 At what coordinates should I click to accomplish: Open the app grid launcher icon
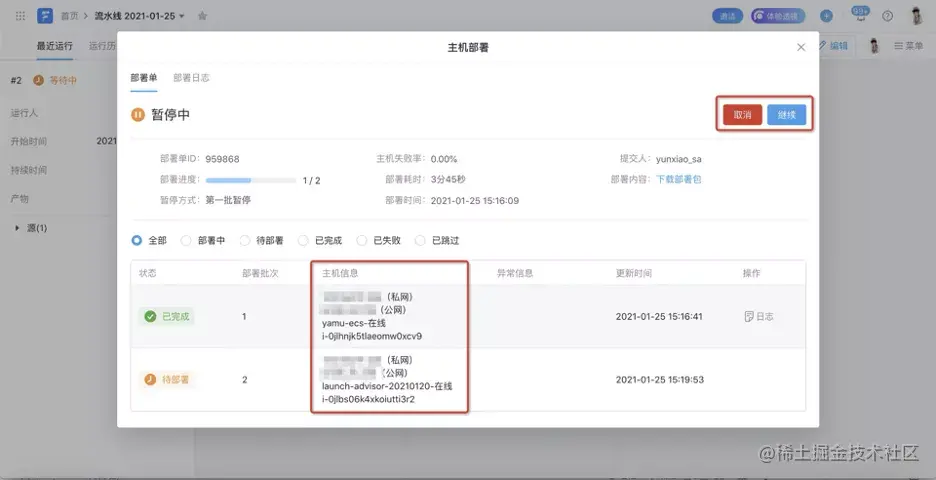click(x=20, y=16)
